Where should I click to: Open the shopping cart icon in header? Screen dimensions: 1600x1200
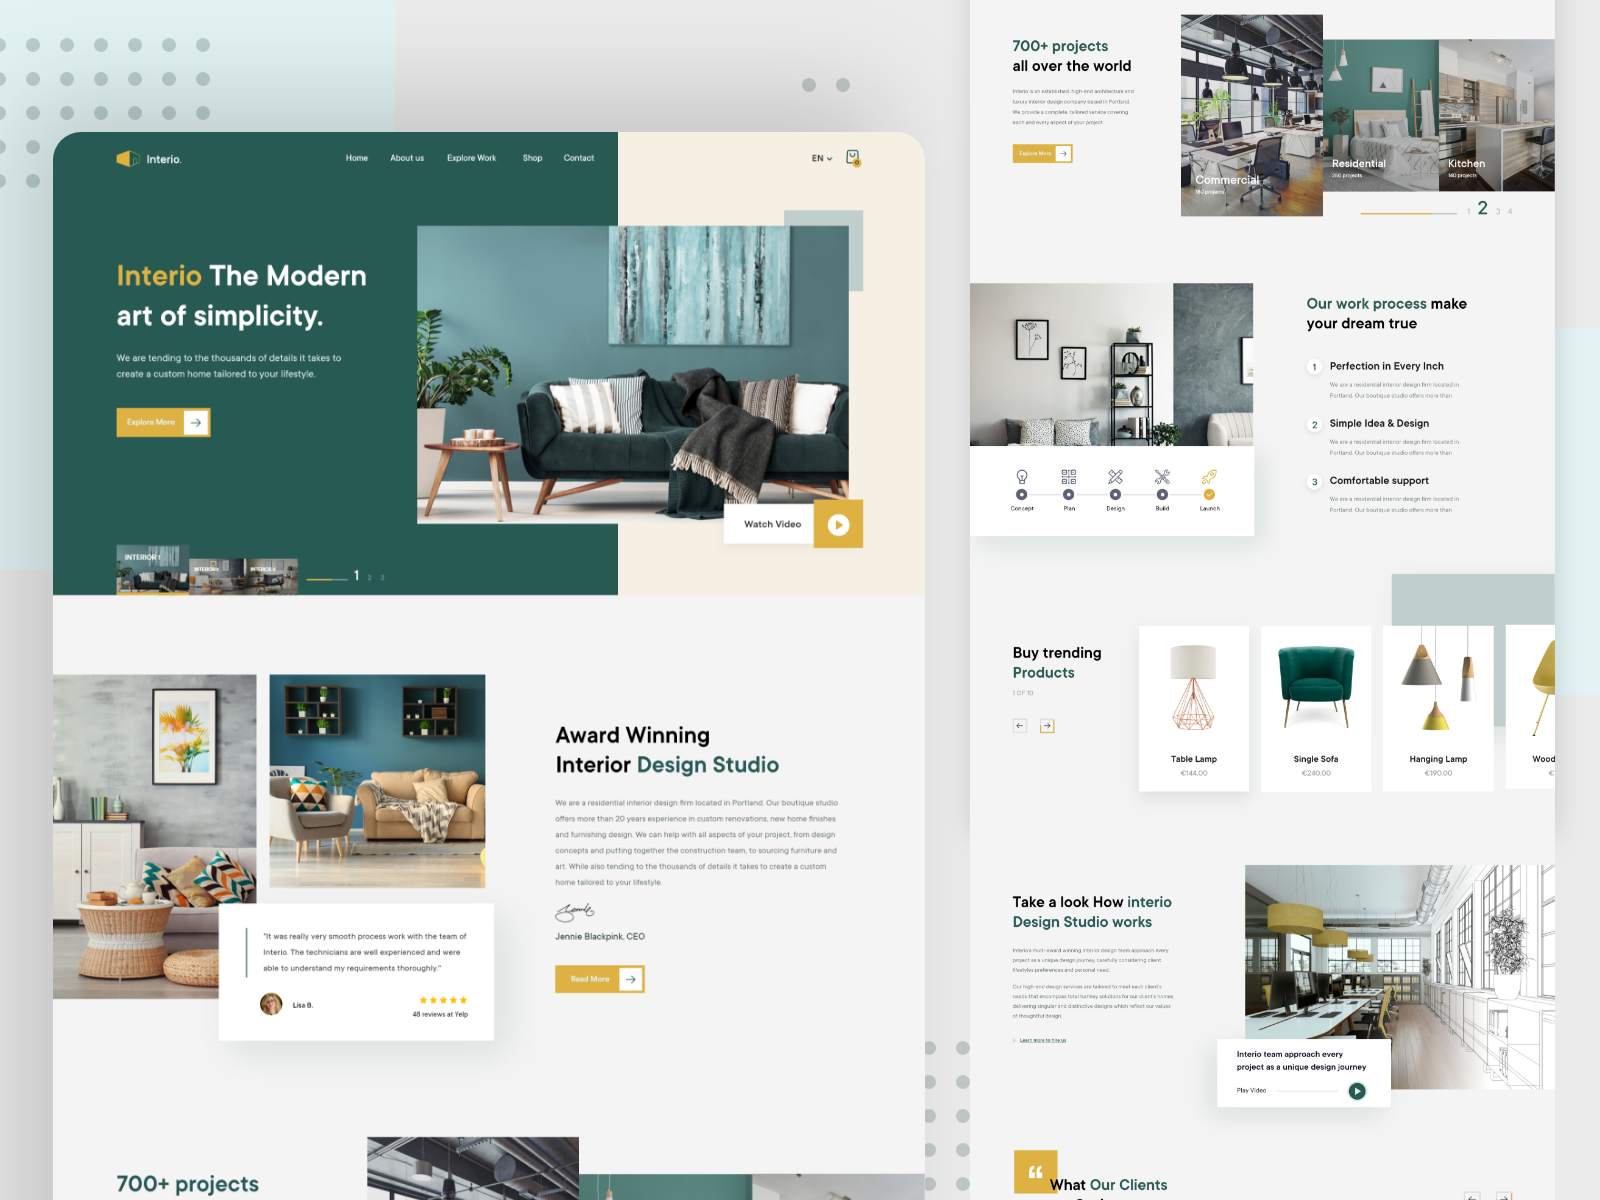pyautogui.click(x=853, y=158)
